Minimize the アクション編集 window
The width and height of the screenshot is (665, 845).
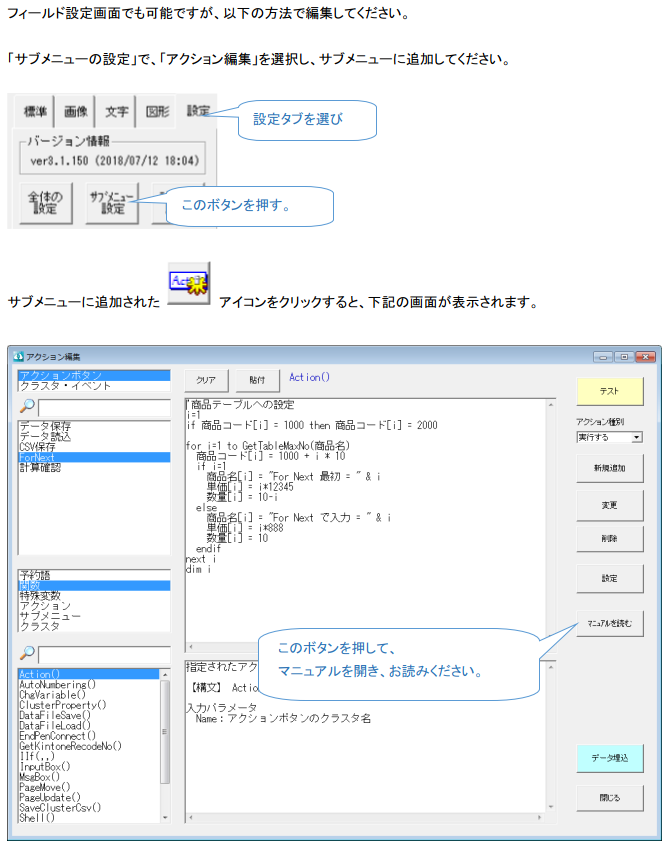point(603,357)
